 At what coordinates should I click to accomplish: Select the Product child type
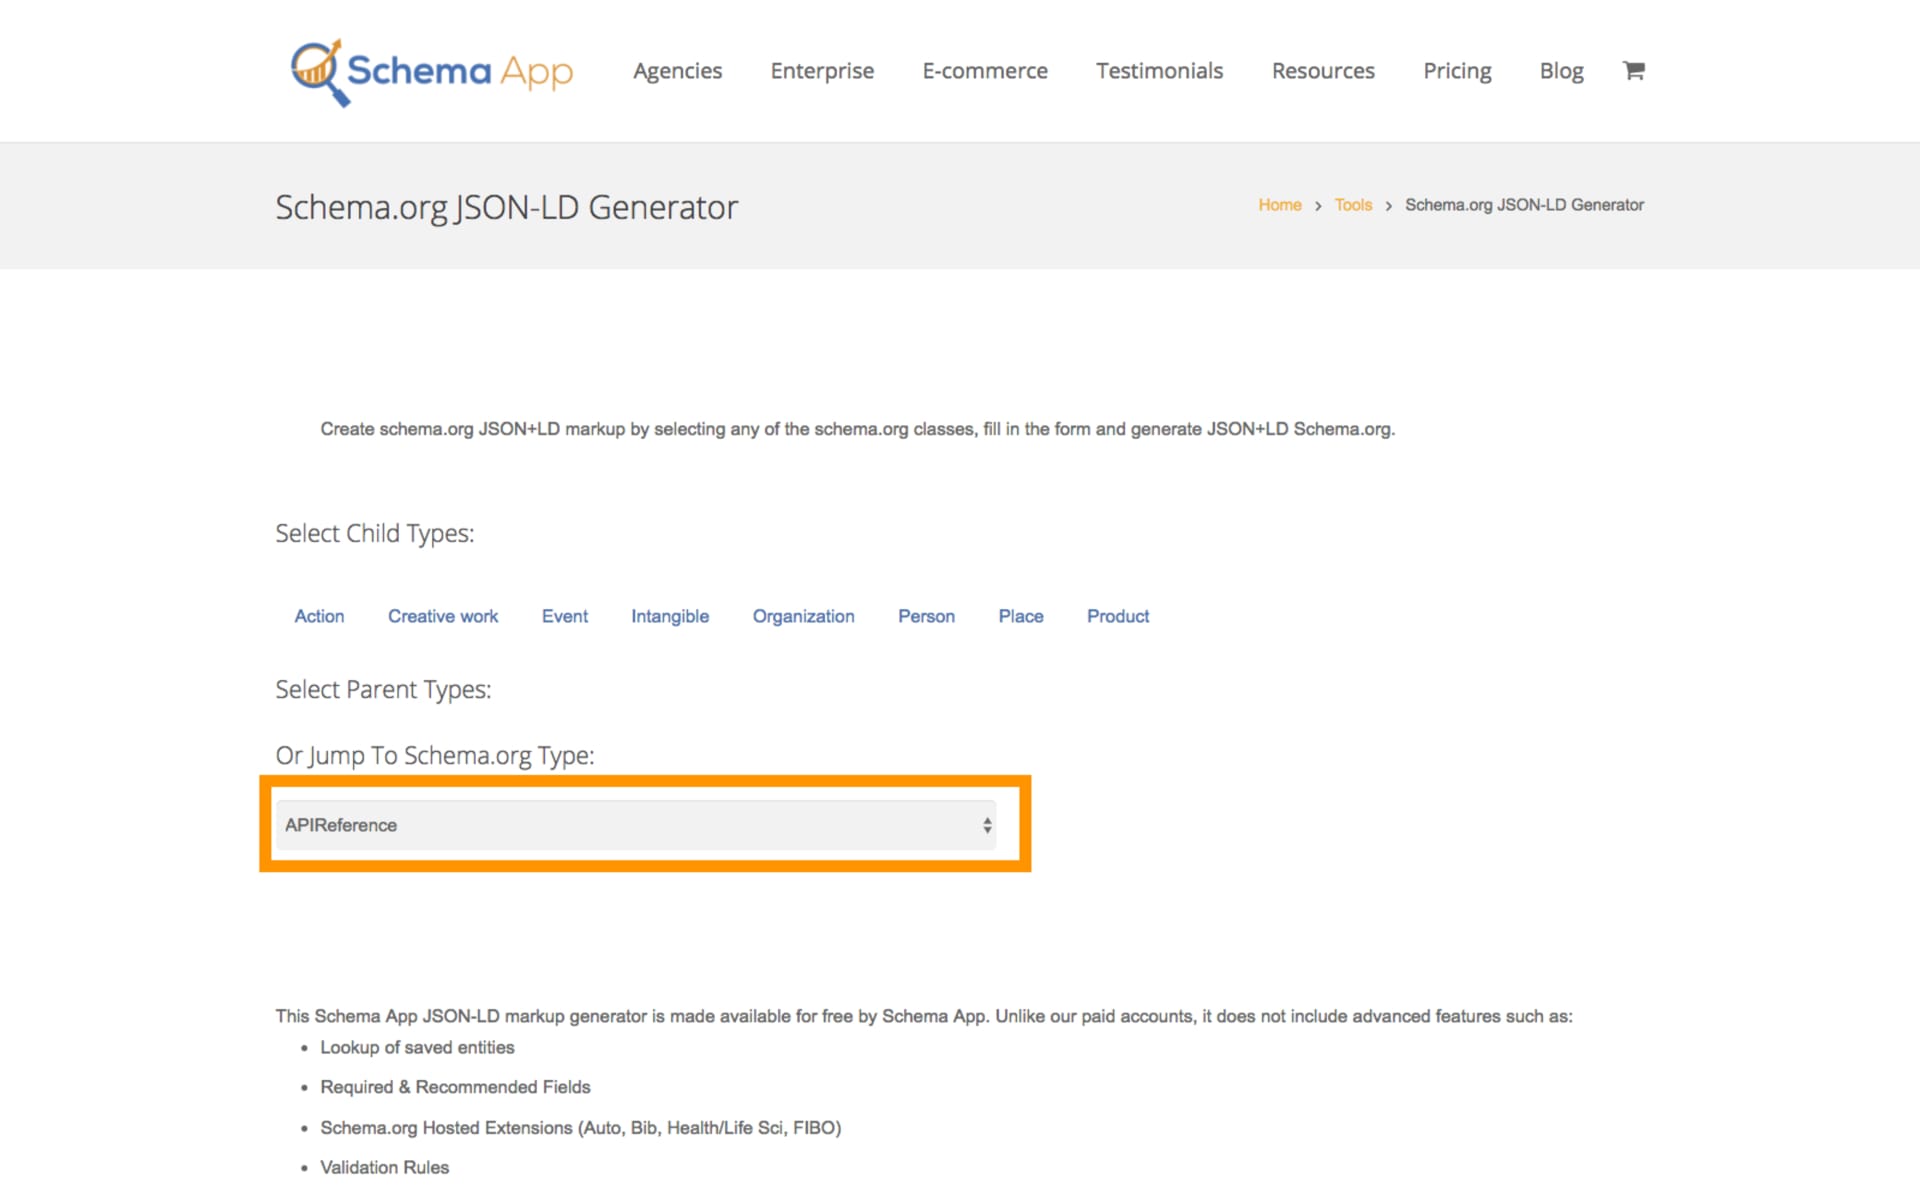1118,616
